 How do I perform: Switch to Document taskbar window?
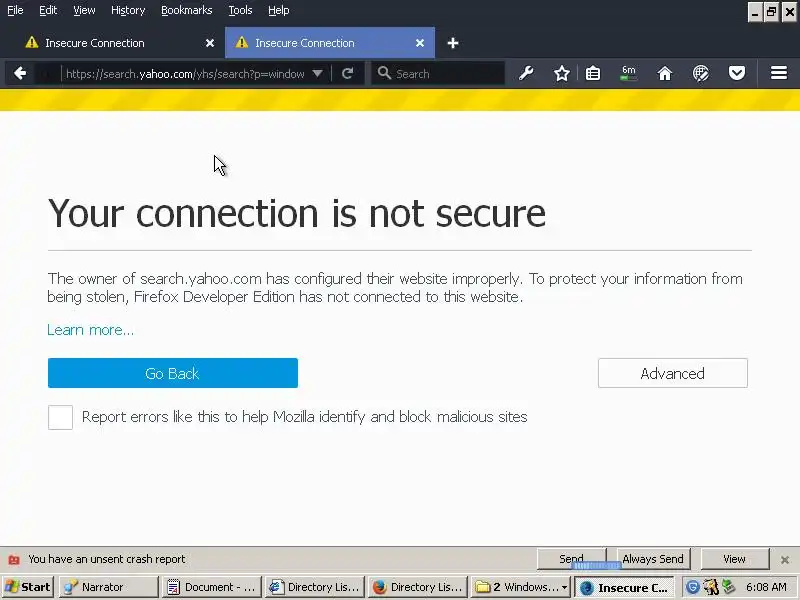pos(212,587)
